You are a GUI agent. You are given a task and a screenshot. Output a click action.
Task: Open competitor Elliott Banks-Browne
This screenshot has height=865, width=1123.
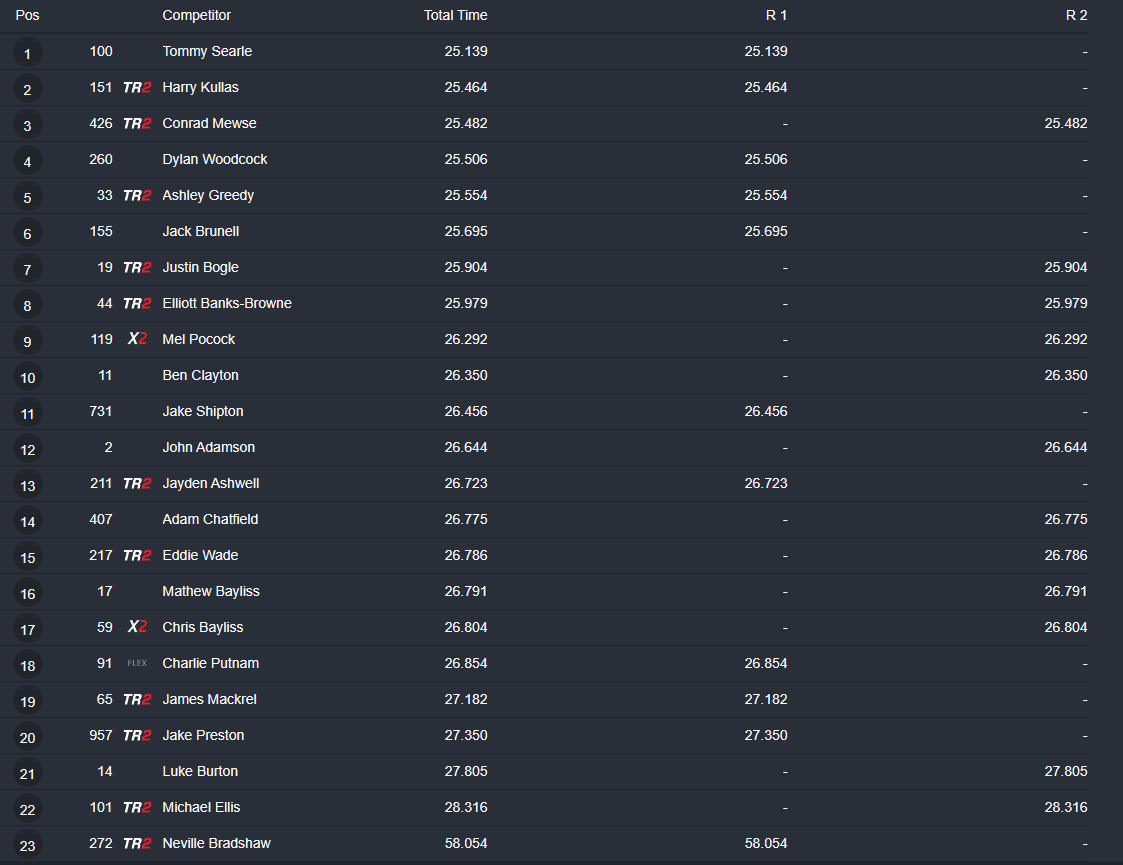227,304
